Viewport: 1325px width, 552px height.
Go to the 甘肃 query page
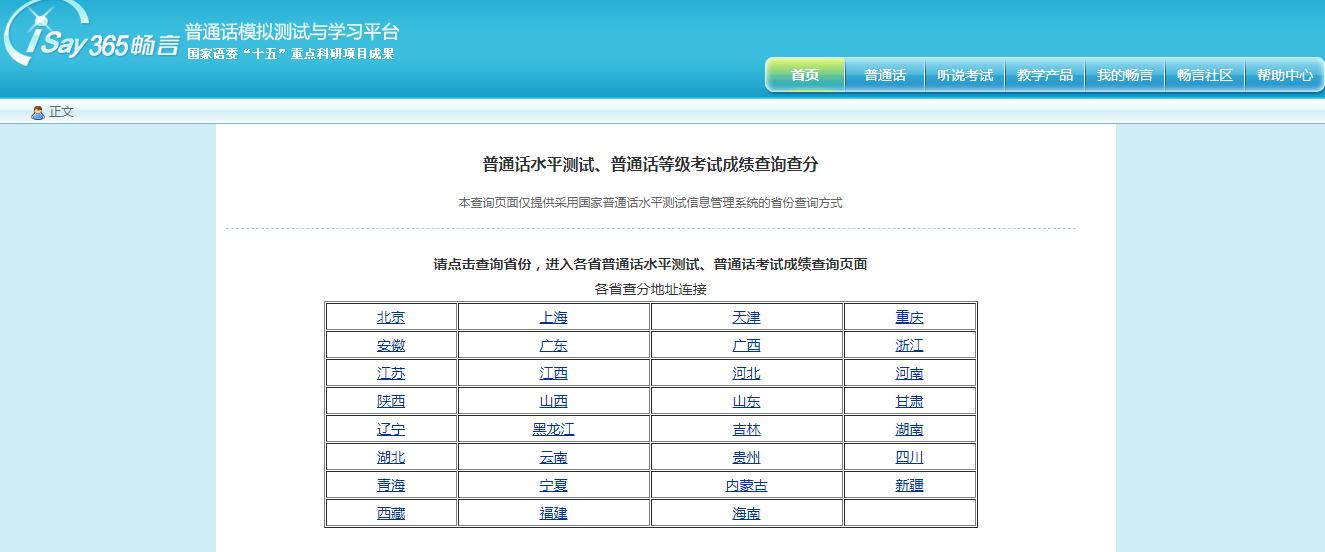coord(909,401)
